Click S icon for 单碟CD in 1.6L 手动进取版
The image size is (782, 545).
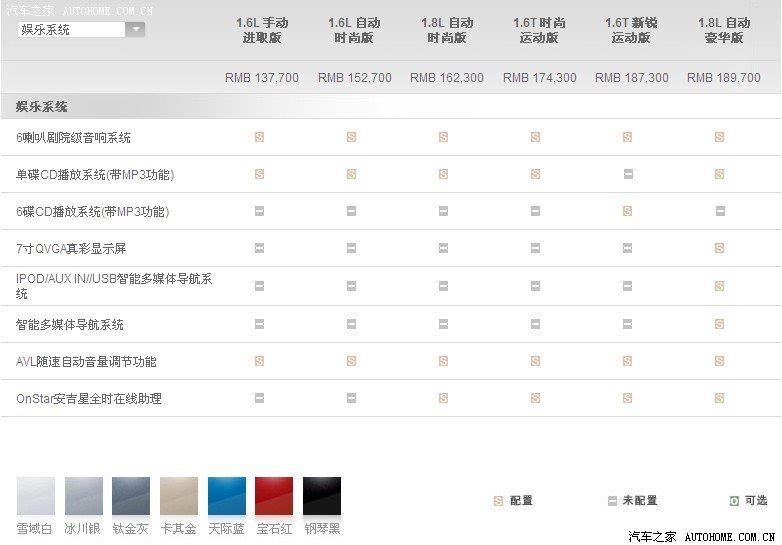coord(259,174)
